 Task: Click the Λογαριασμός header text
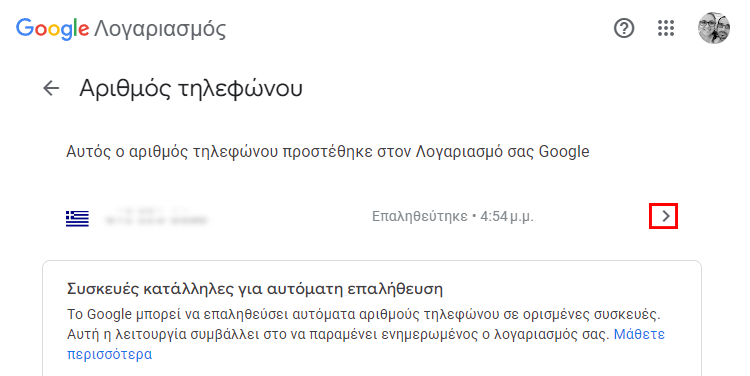coord(160,29)
